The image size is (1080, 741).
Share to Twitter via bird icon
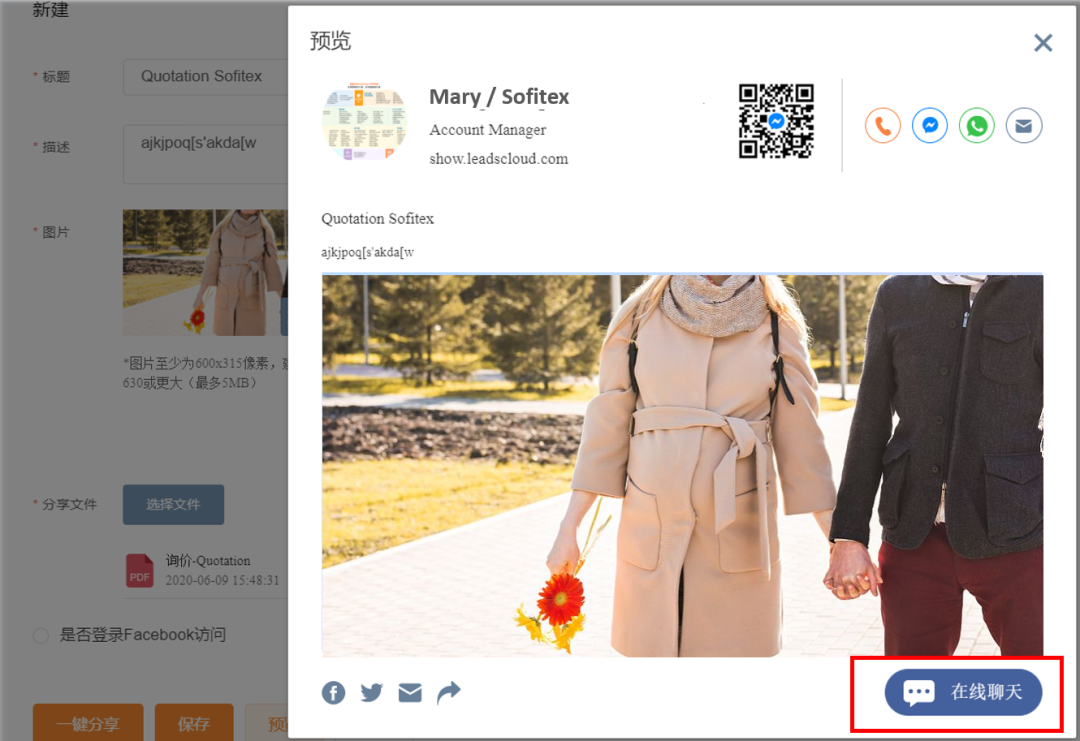point(371,692)
